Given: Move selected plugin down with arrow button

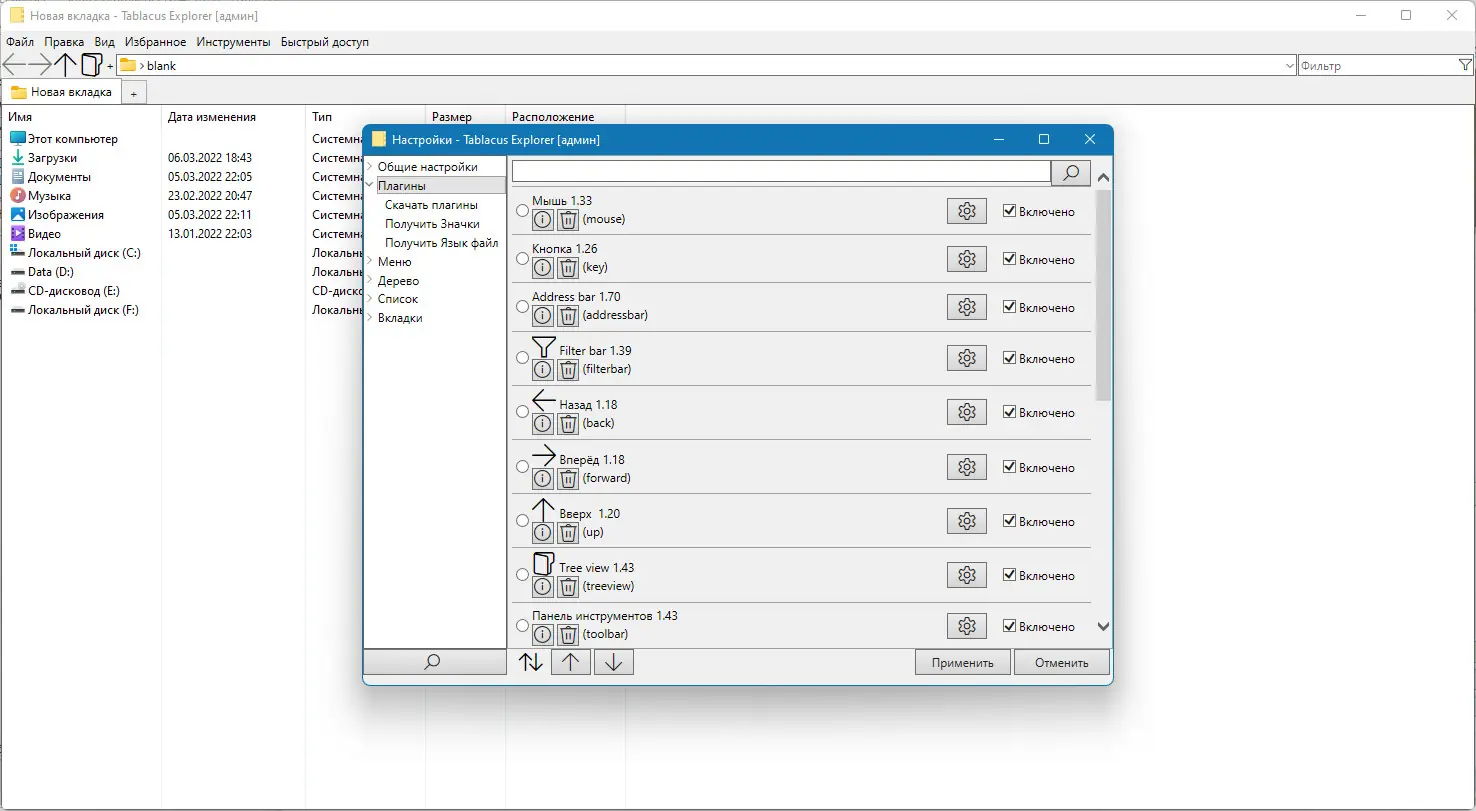Looking at the screenshot, I should coord(614,661).
